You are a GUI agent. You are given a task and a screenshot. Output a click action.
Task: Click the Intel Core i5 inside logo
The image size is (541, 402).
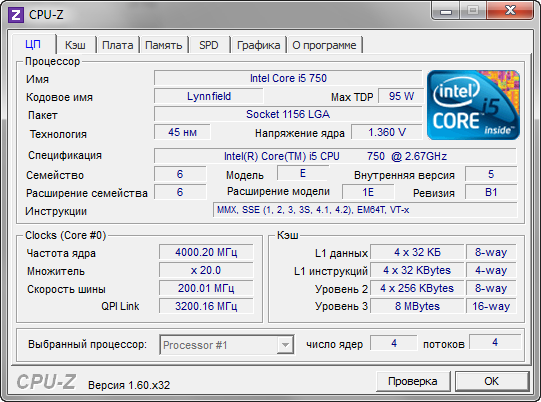click(x=473, y=105)
